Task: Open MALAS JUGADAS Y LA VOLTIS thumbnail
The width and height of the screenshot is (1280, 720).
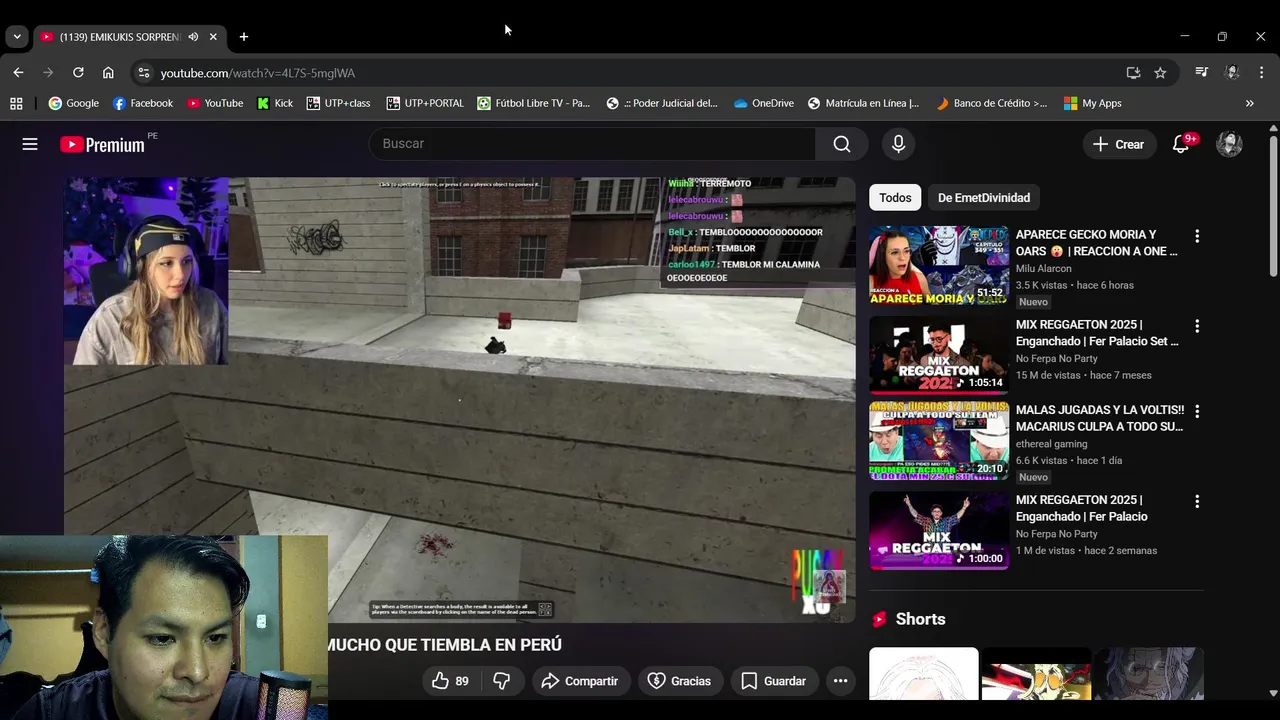Action: pyautogui.click(x=939, y=441)
